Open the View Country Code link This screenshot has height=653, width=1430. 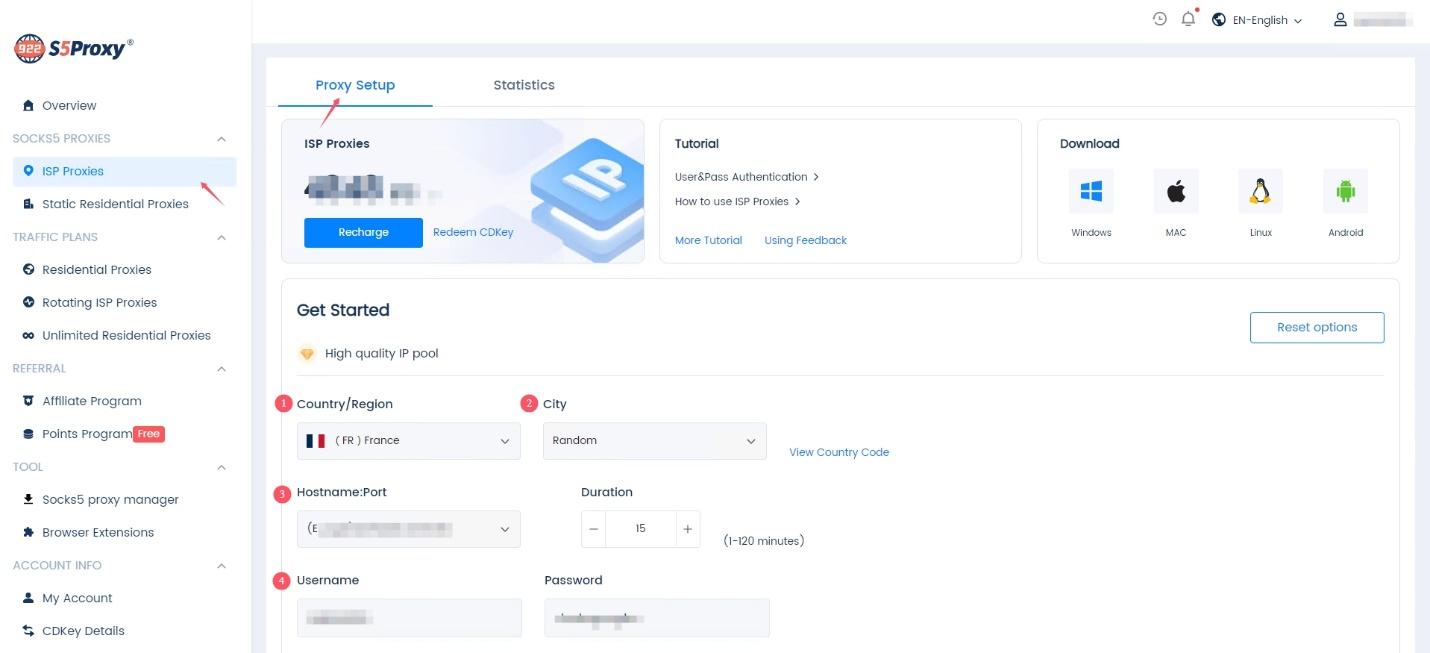pos(839,452)
